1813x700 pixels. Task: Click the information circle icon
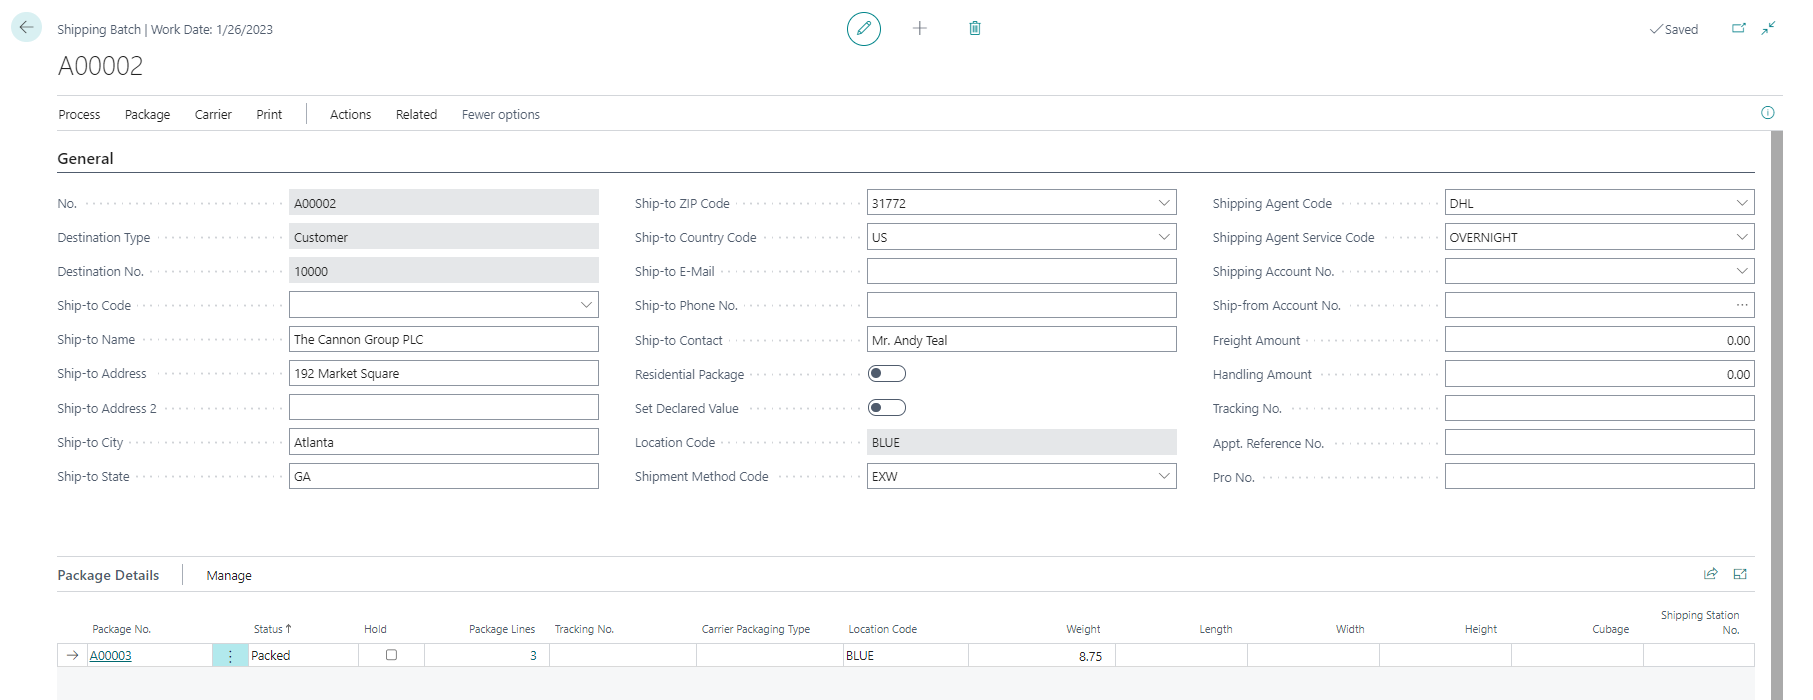pyautogui.click(x=1767, y=113)
